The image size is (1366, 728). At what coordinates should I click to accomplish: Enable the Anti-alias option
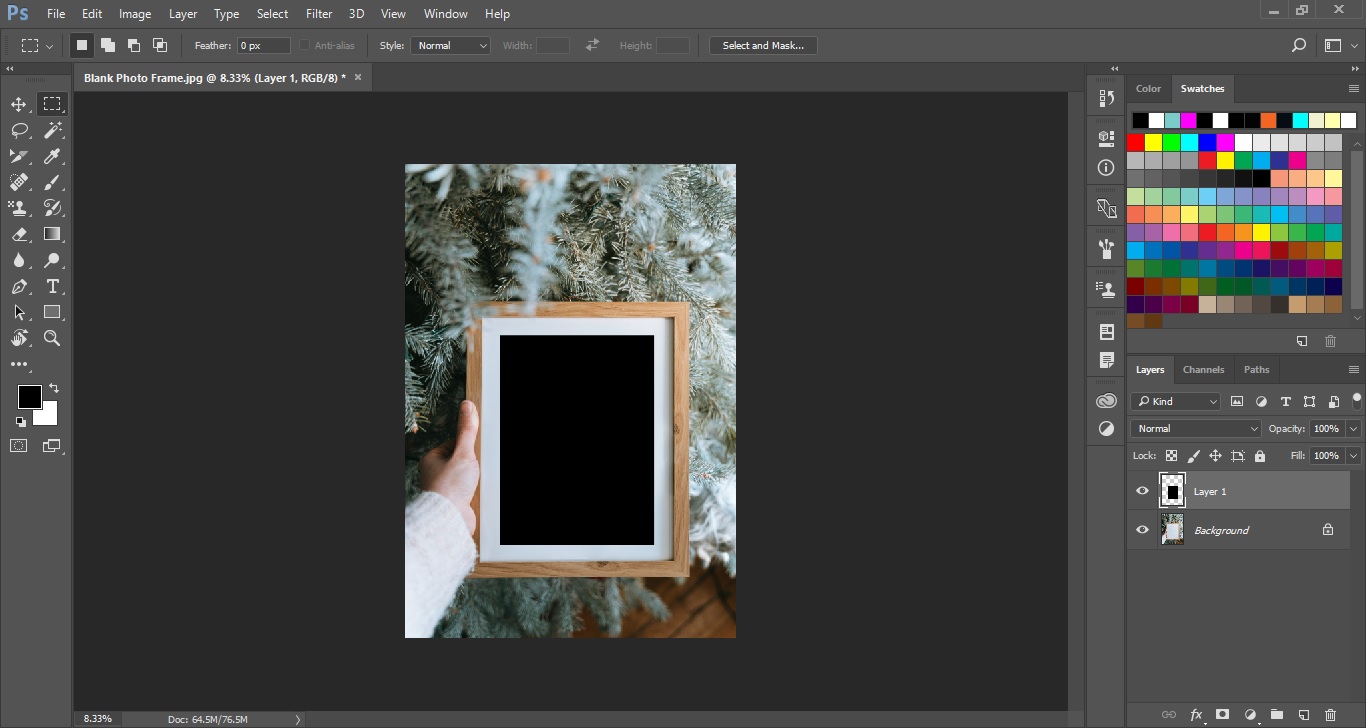pyautogui.click(x=303, y=45)
